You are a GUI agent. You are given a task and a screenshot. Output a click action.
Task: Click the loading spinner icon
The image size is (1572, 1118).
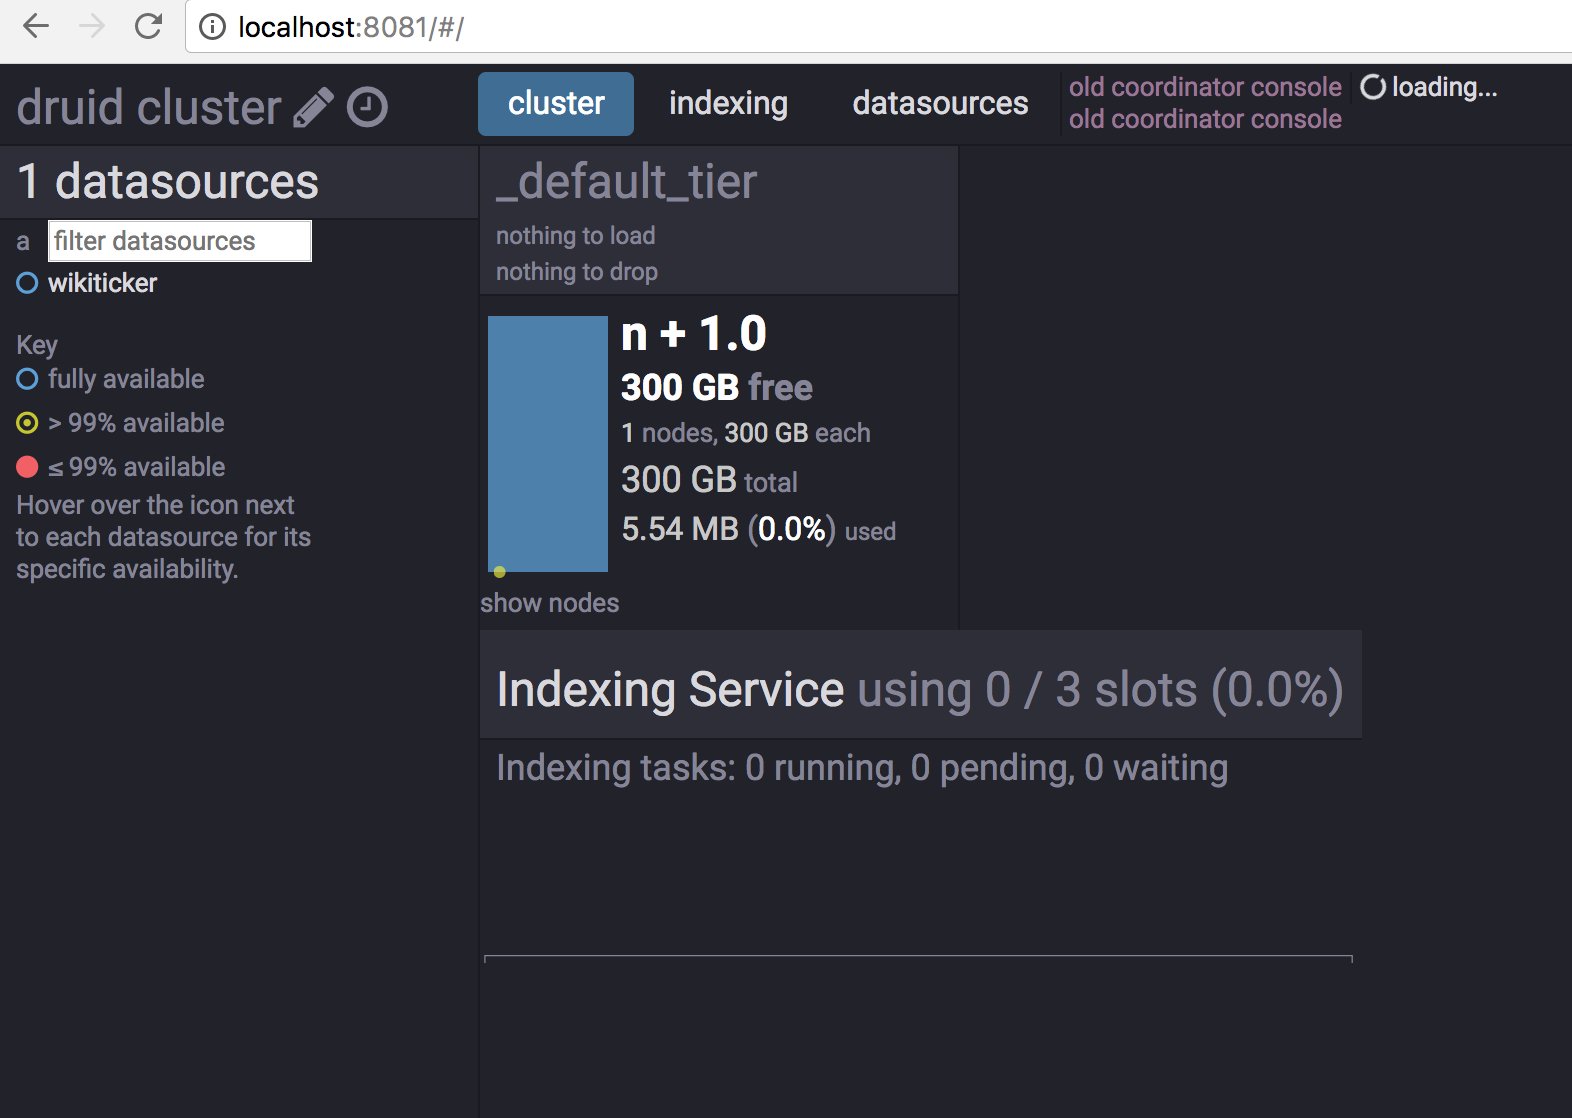[x=1373, y=88]
